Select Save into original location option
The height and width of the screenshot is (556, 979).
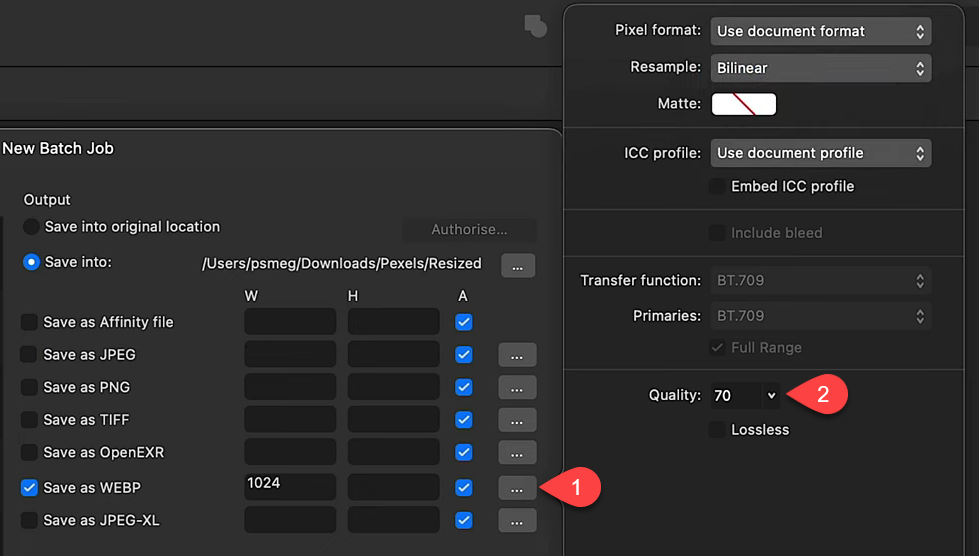pyautogui.click(x=32, y=227)
